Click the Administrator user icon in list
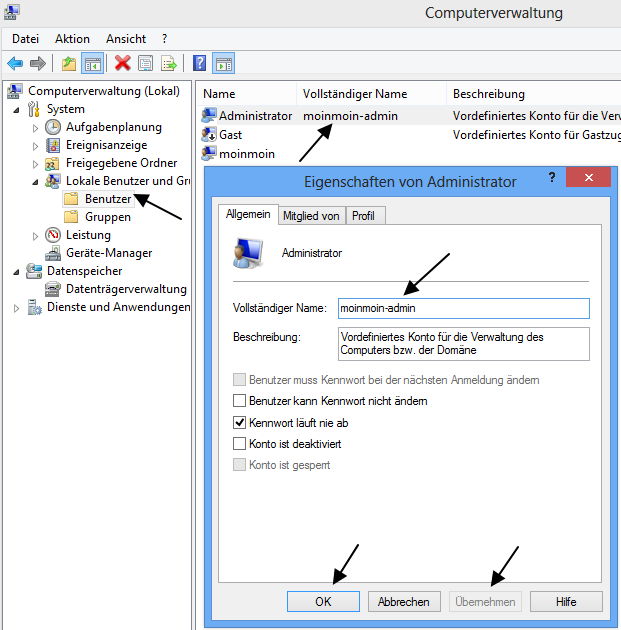 (209, 116)
